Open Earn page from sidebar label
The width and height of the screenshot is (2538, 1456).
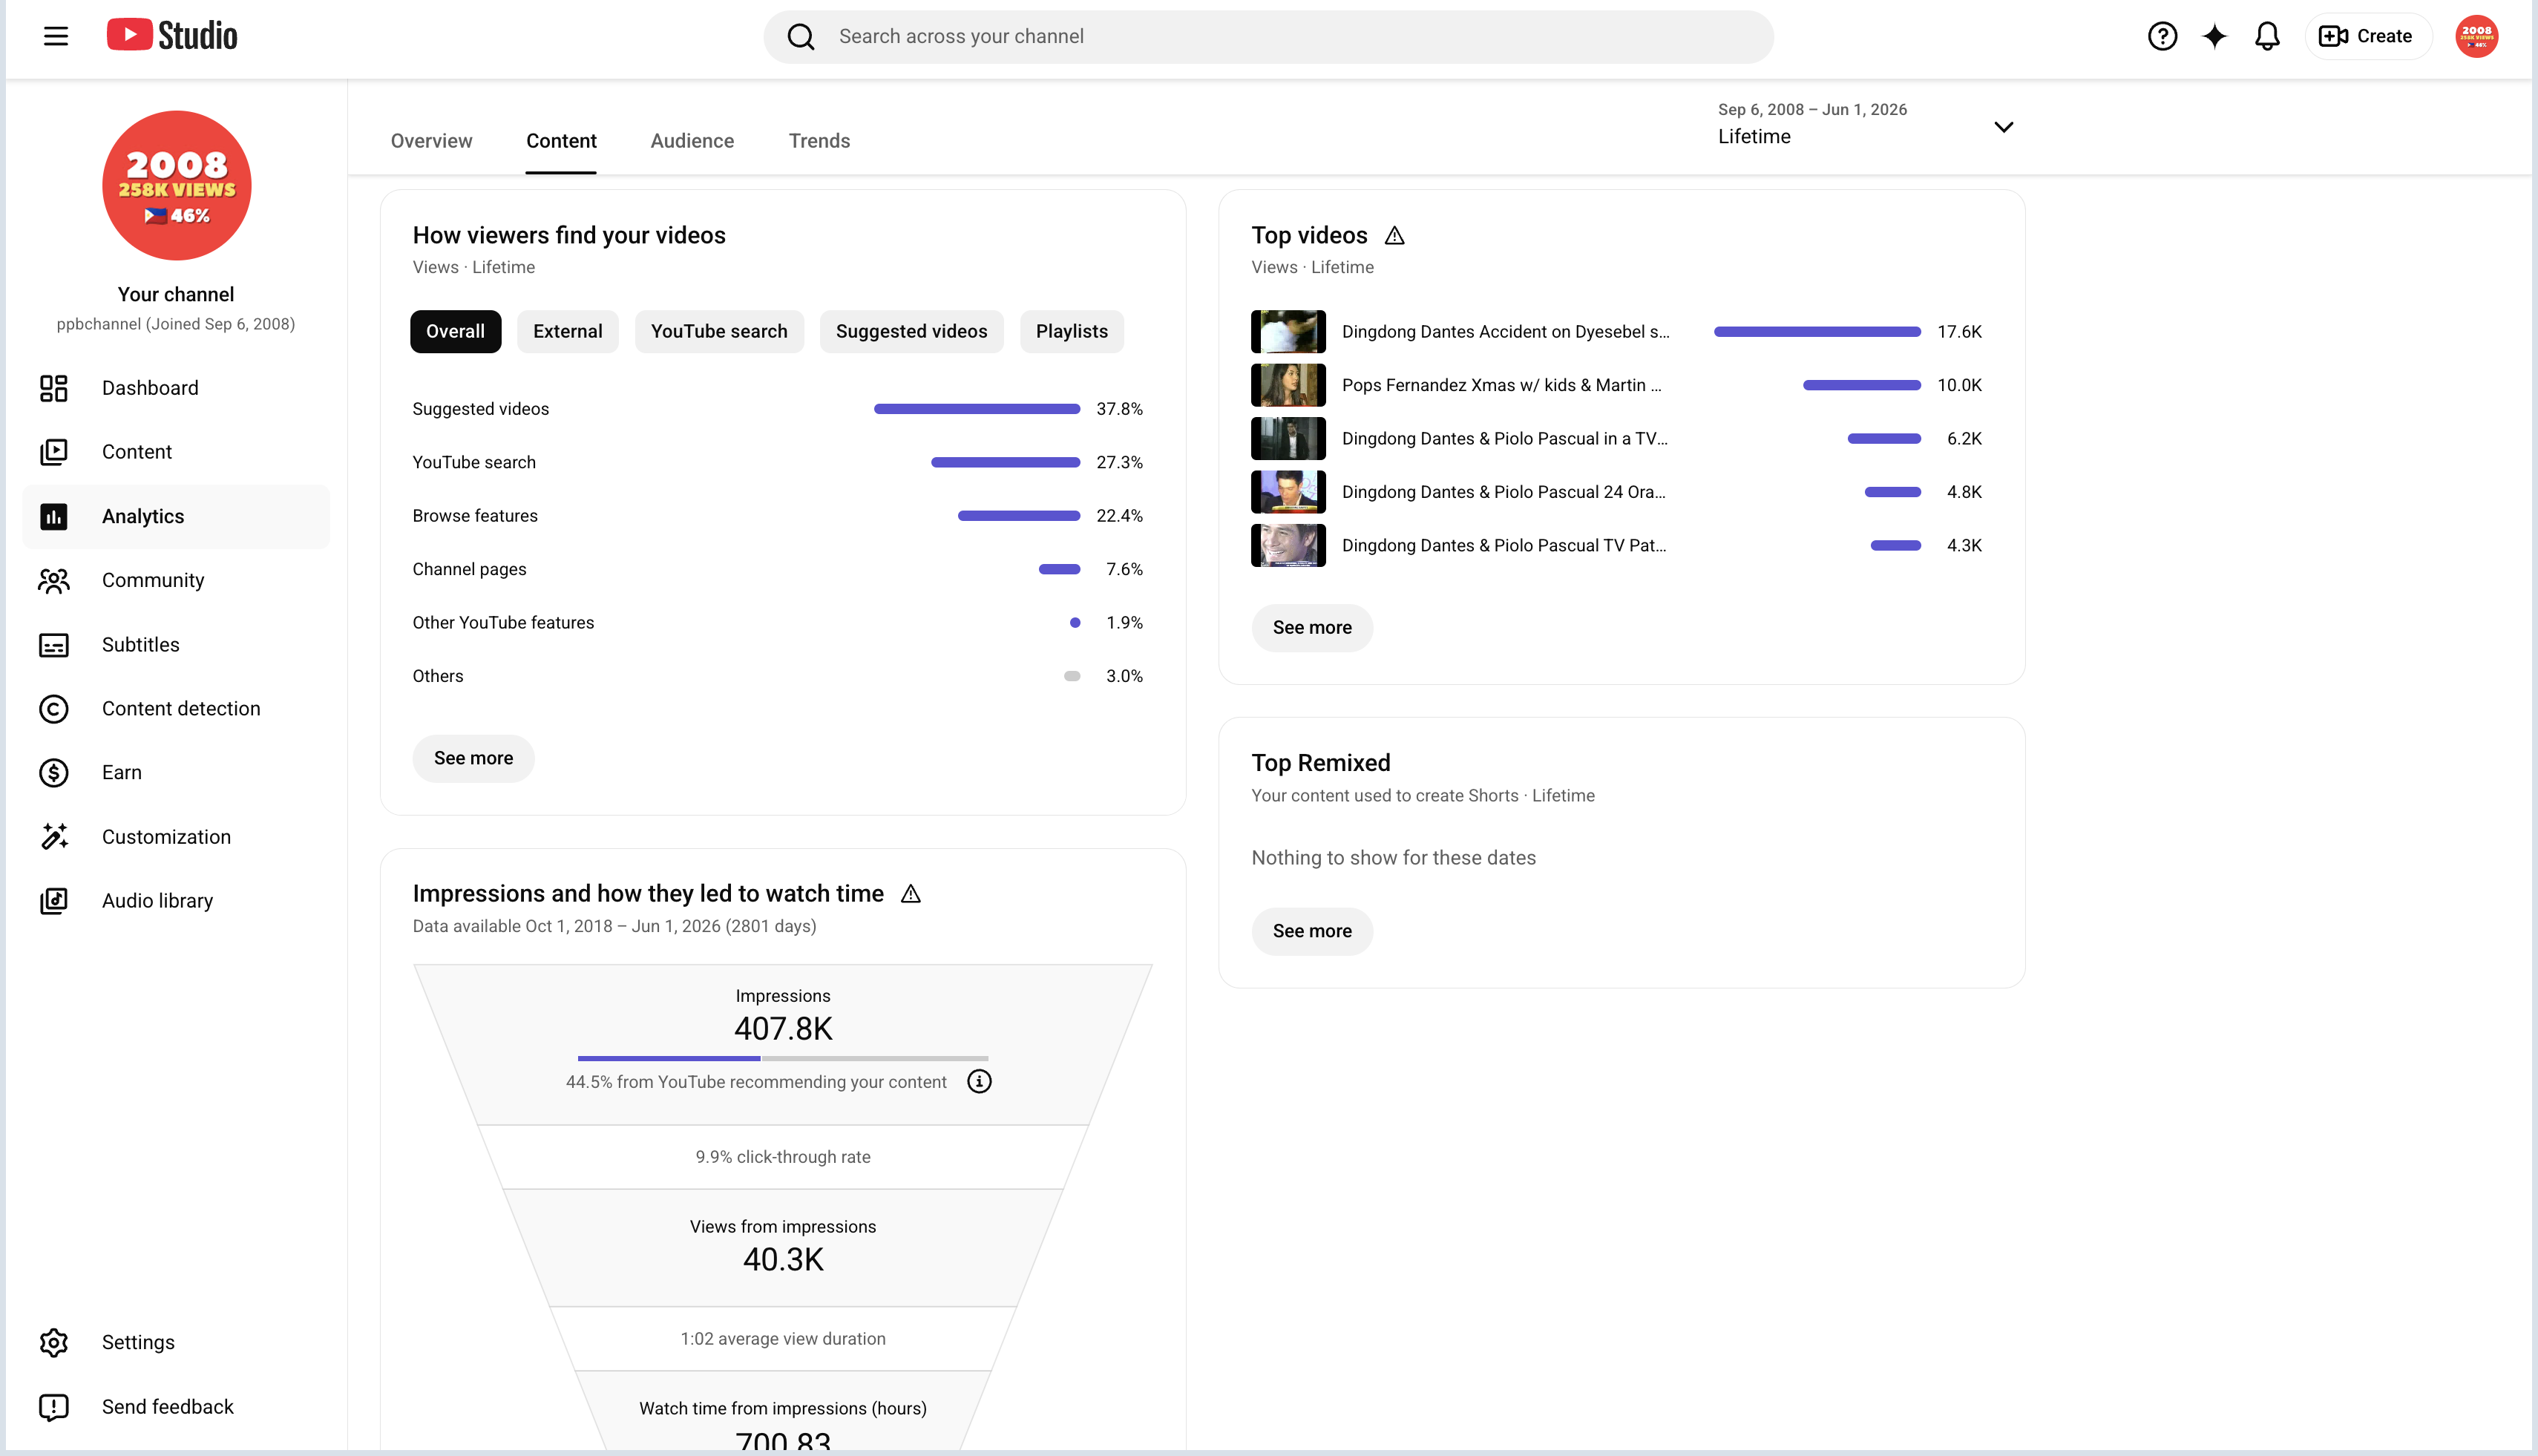tap(122, 773)
